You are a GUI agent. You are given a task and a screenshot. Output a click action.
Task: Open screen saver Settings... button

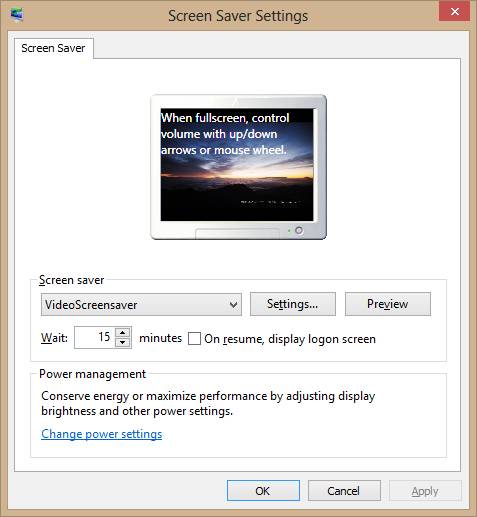(293, 304)
